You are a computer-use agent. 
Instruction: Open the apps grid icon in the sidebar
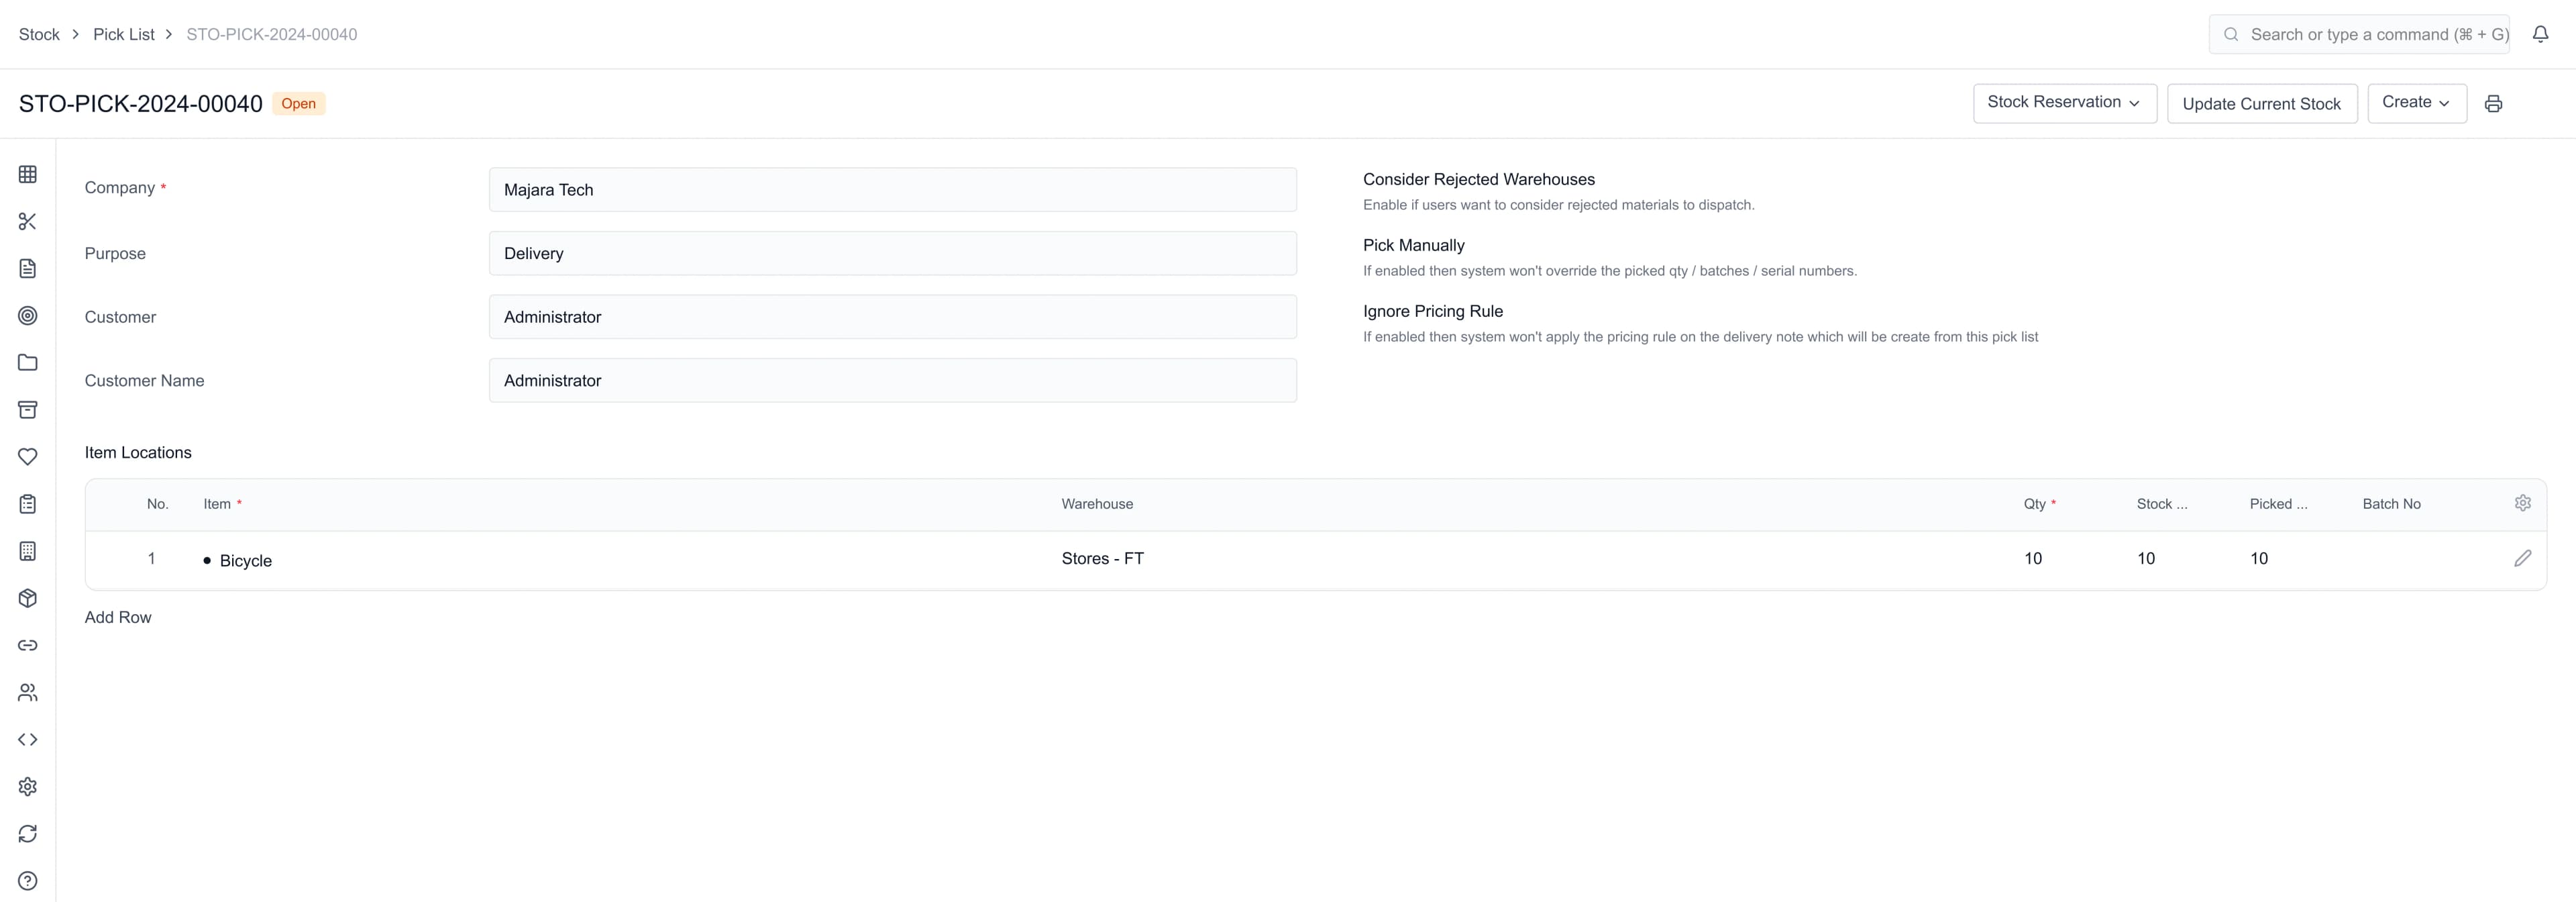click(x=27, y=174)
